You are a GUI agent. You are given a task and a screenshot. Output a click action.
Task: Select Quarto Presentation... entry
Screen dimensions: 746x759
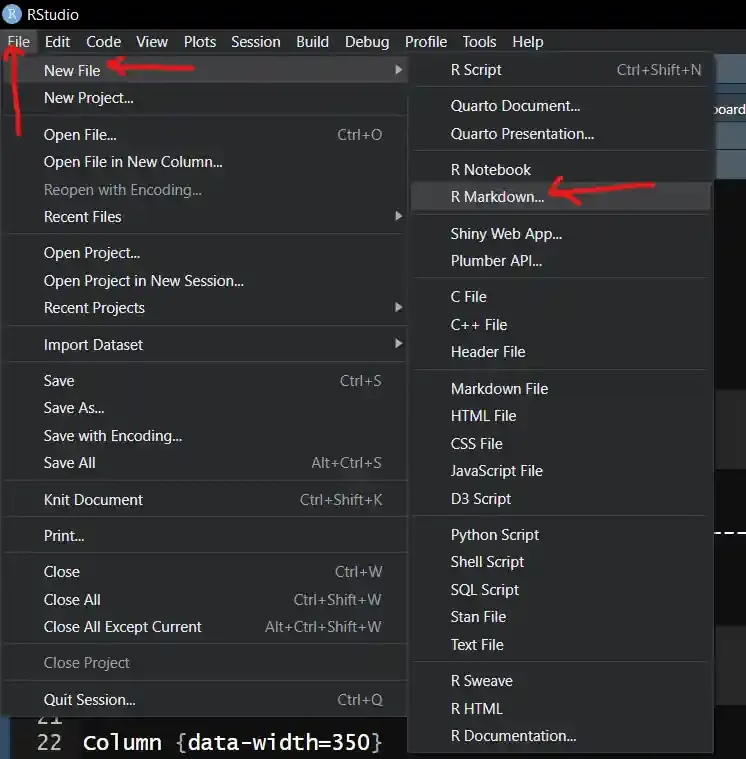click(x=562, y=134)
